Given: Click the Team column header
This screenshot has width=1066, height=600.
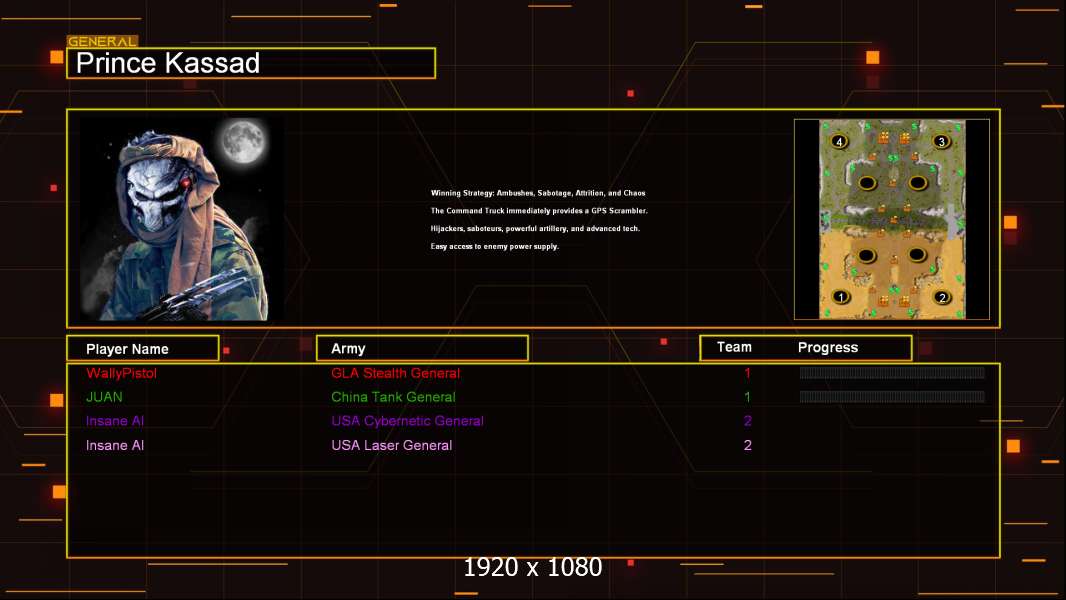Looking at the screenshot, I should (734, 347).
